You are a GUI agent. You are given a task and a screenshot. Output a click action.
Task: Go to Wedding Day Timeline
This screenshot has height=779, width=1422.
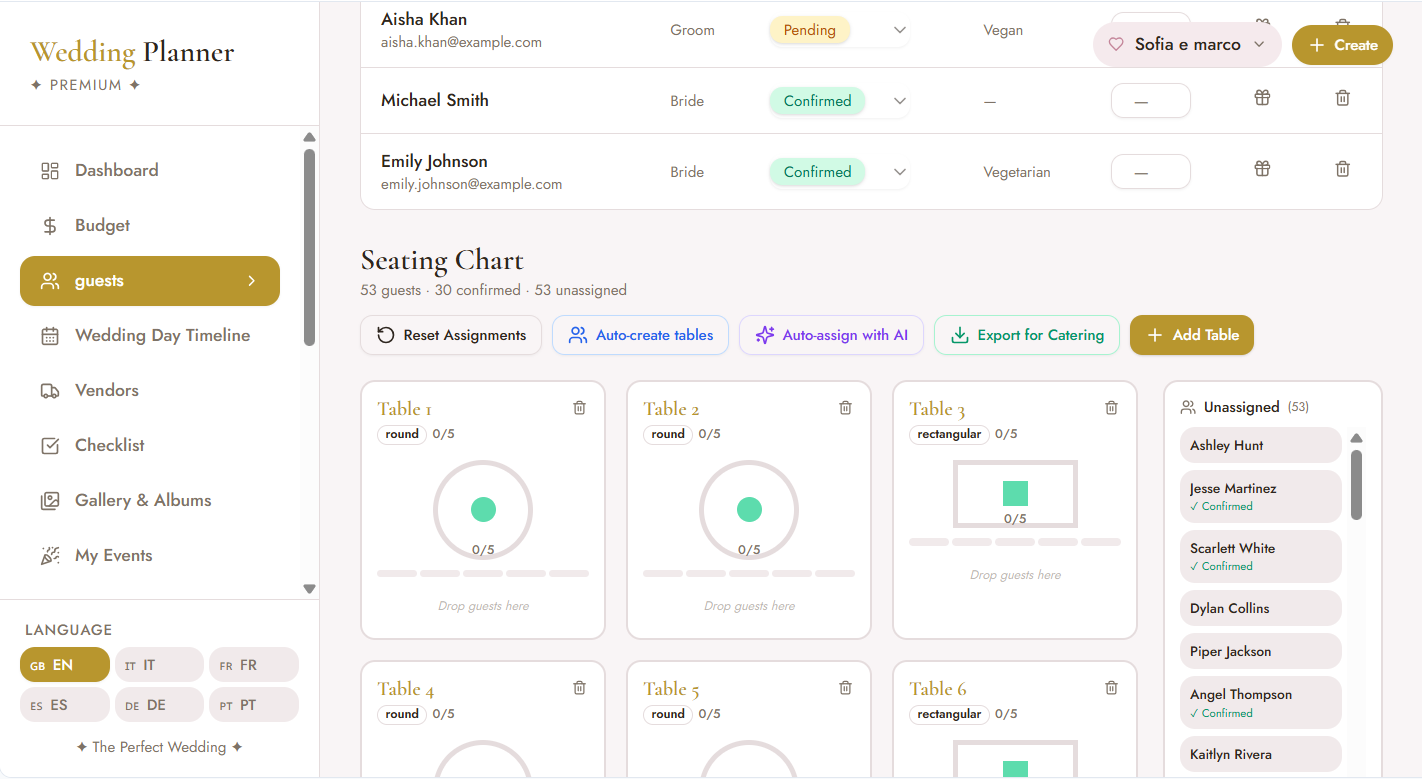click(150, 336)
